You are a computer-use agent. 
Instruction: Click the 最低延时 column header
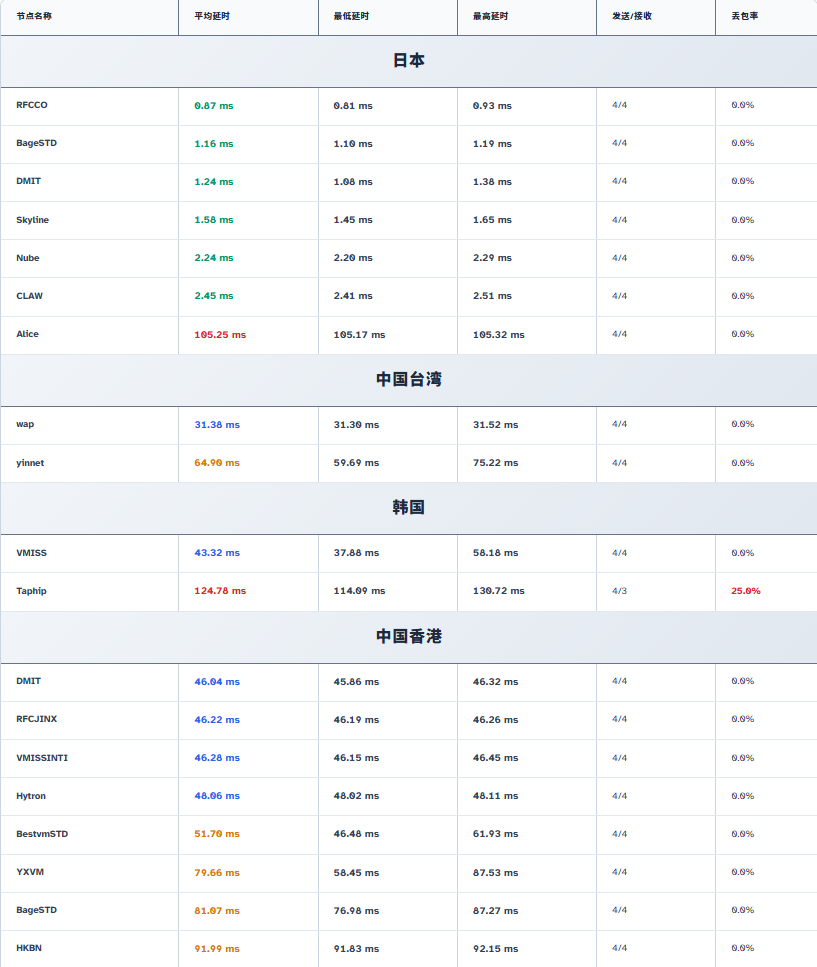[349, 16]
